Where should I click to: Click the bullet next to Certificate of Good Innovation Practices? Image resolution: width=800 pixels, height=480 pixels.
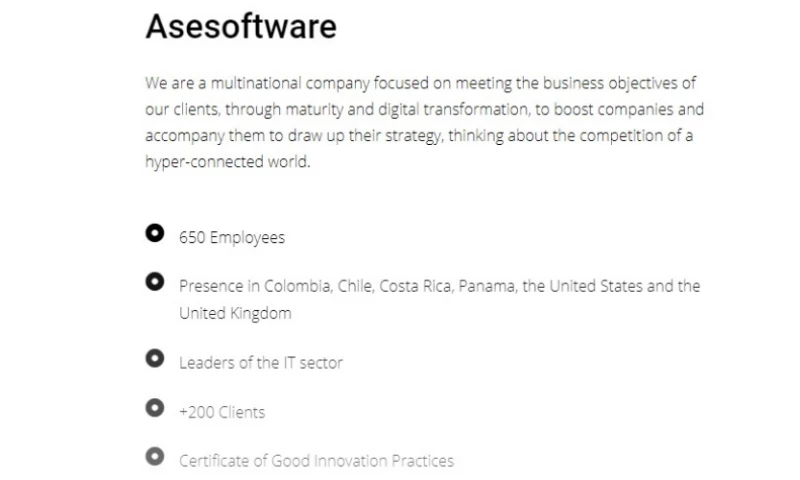tap(154, 456)
